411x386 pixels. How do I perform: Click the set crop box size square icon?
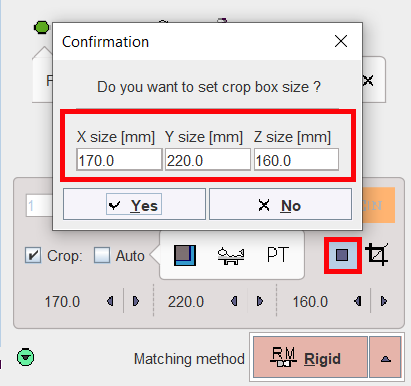(342, 255)
